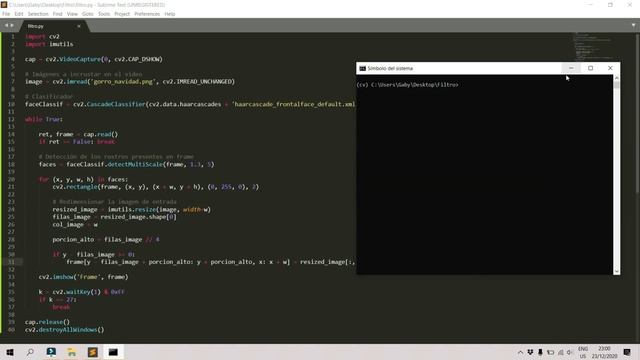Viewport: 640px width, 360px height.
Task: Open the File menu in Sublime Text
Action: coord(6,14)
